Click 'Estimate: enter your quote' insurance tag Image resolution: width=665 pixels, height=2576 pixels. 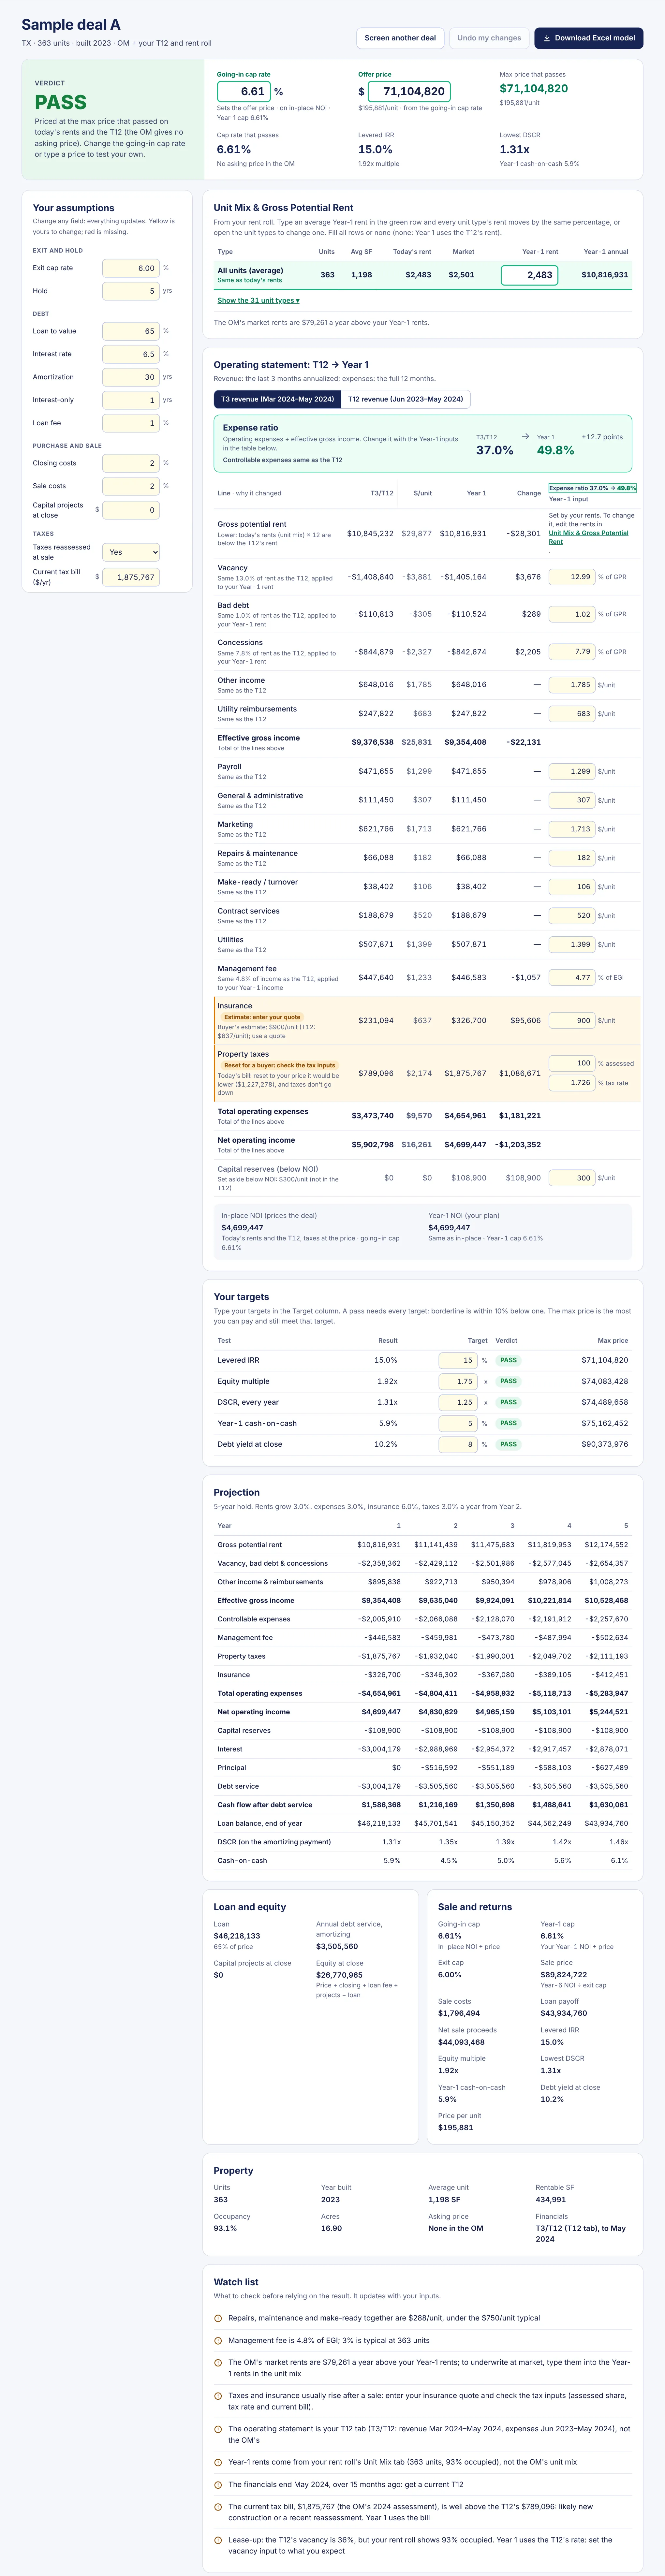point(262,1017)
